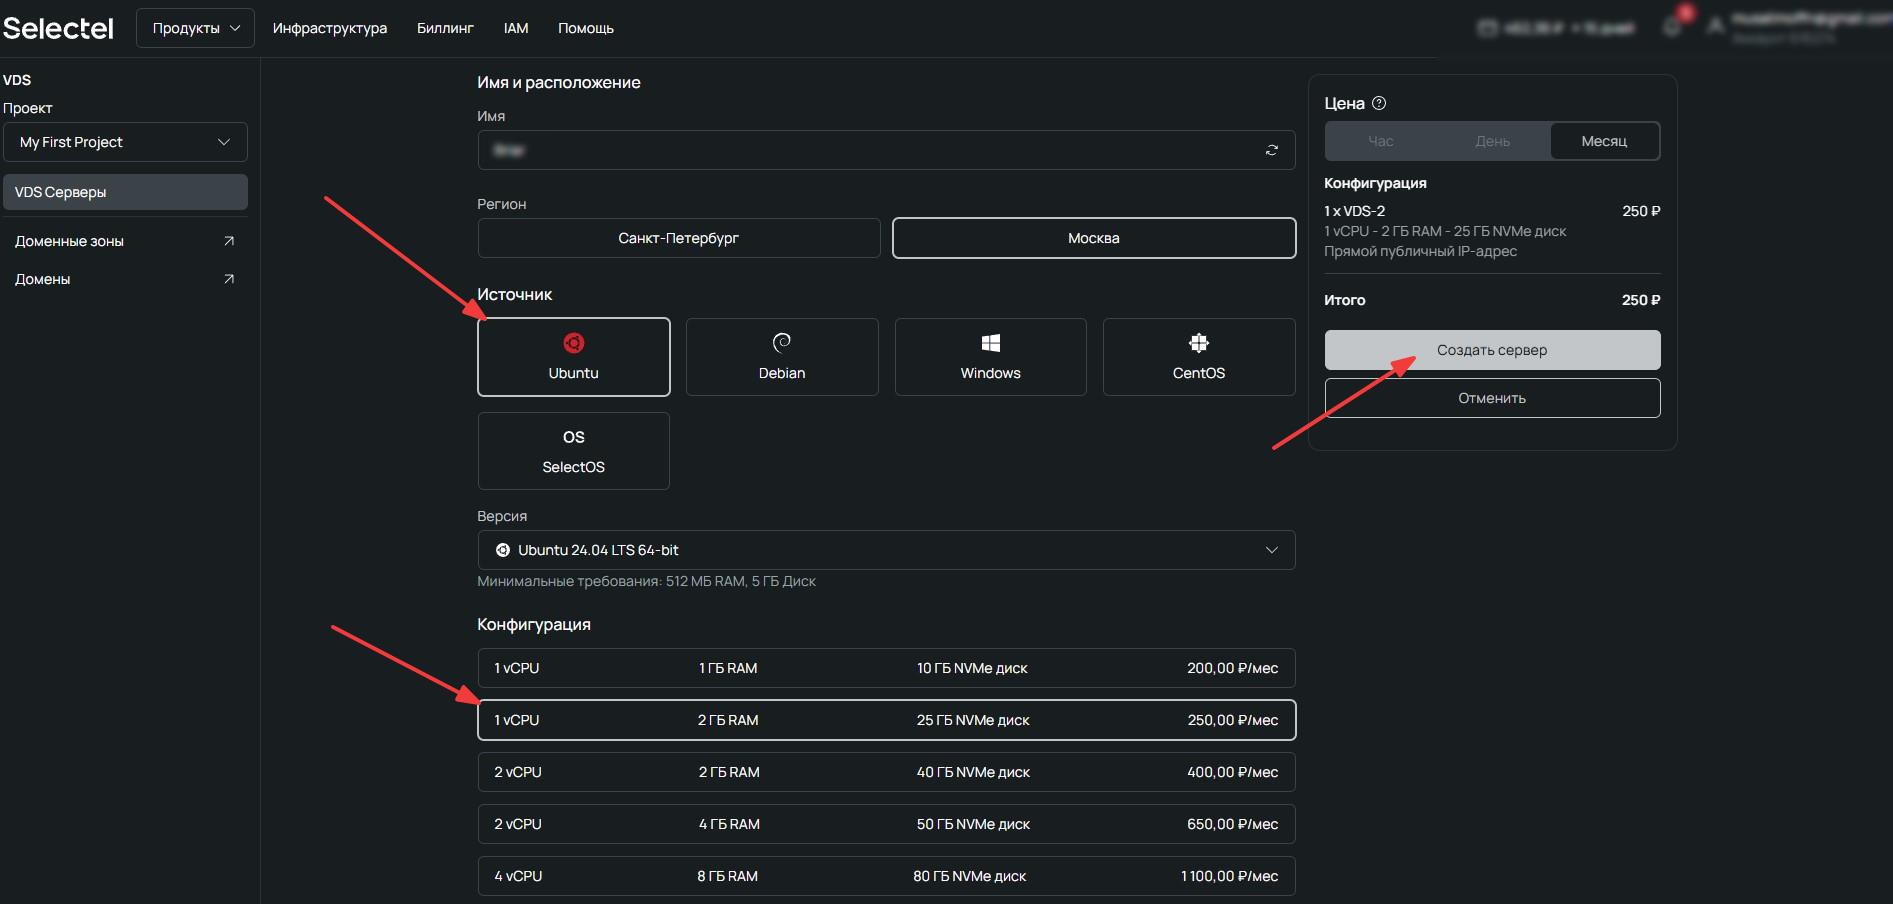The image size is (1893, 904).
Task: Click the Итого total label
Action: click(x=1345, y=300)
